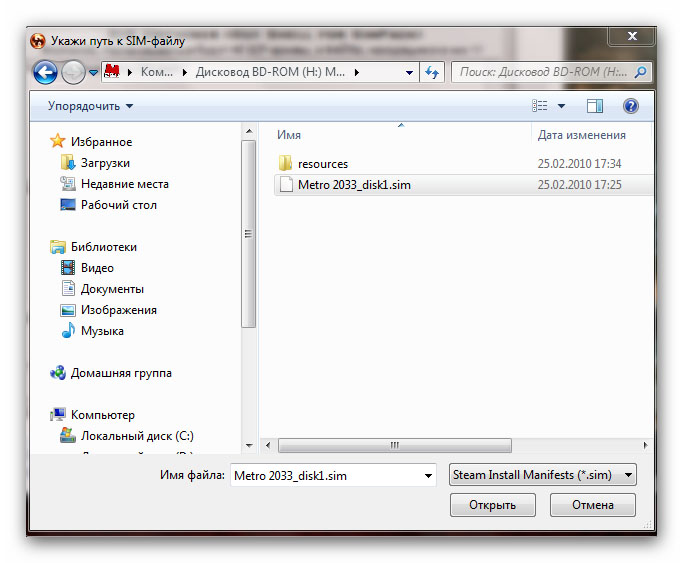Toggle the preview pane icon
The image size is (683, 563).
(x=595, y=106)
